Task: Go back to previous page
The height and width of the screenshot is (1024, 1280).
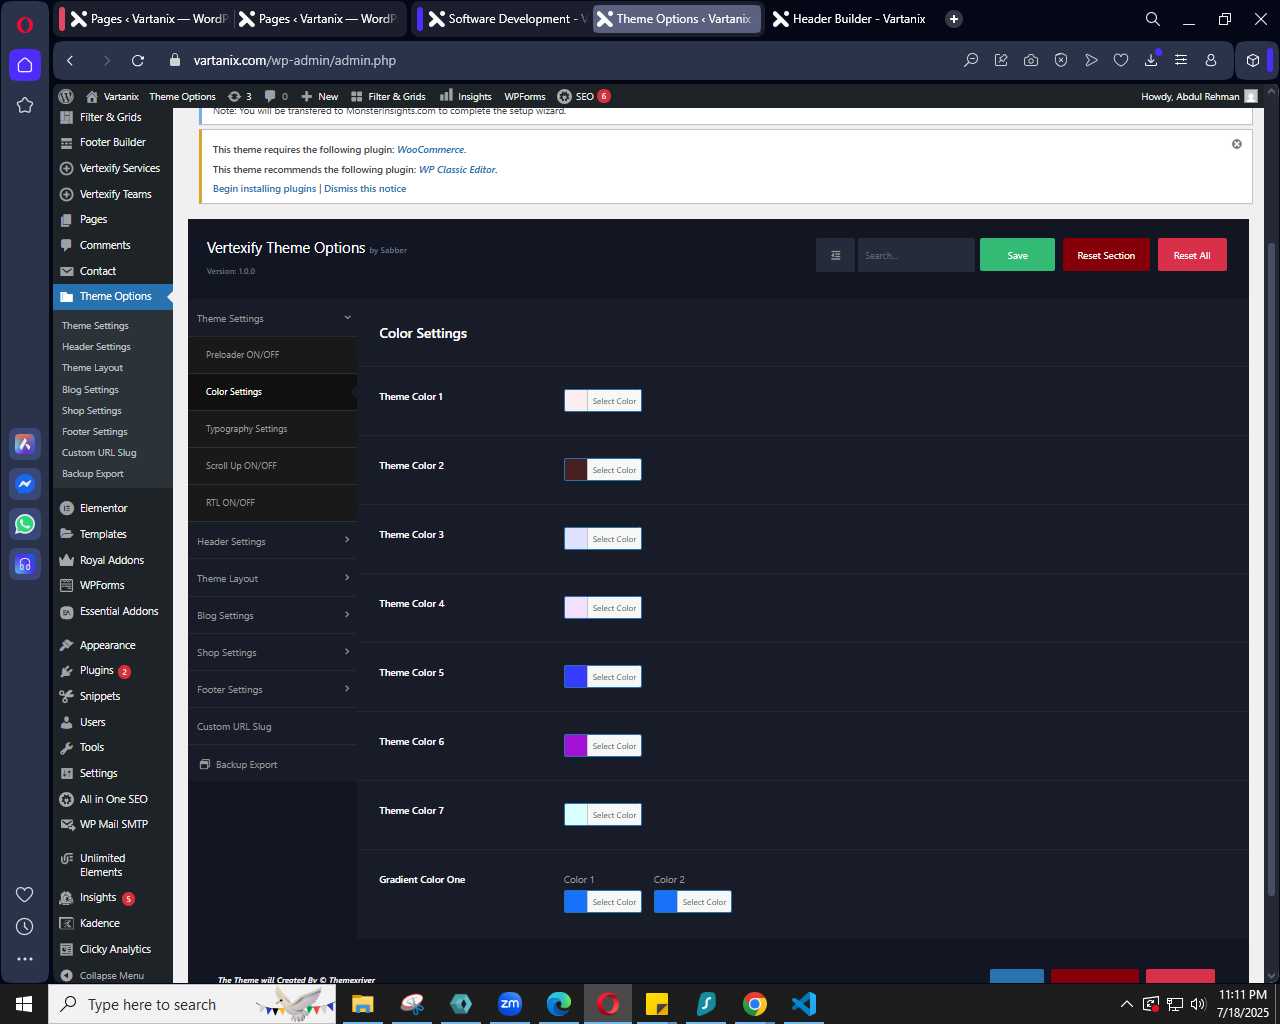Action: (70, 61)
